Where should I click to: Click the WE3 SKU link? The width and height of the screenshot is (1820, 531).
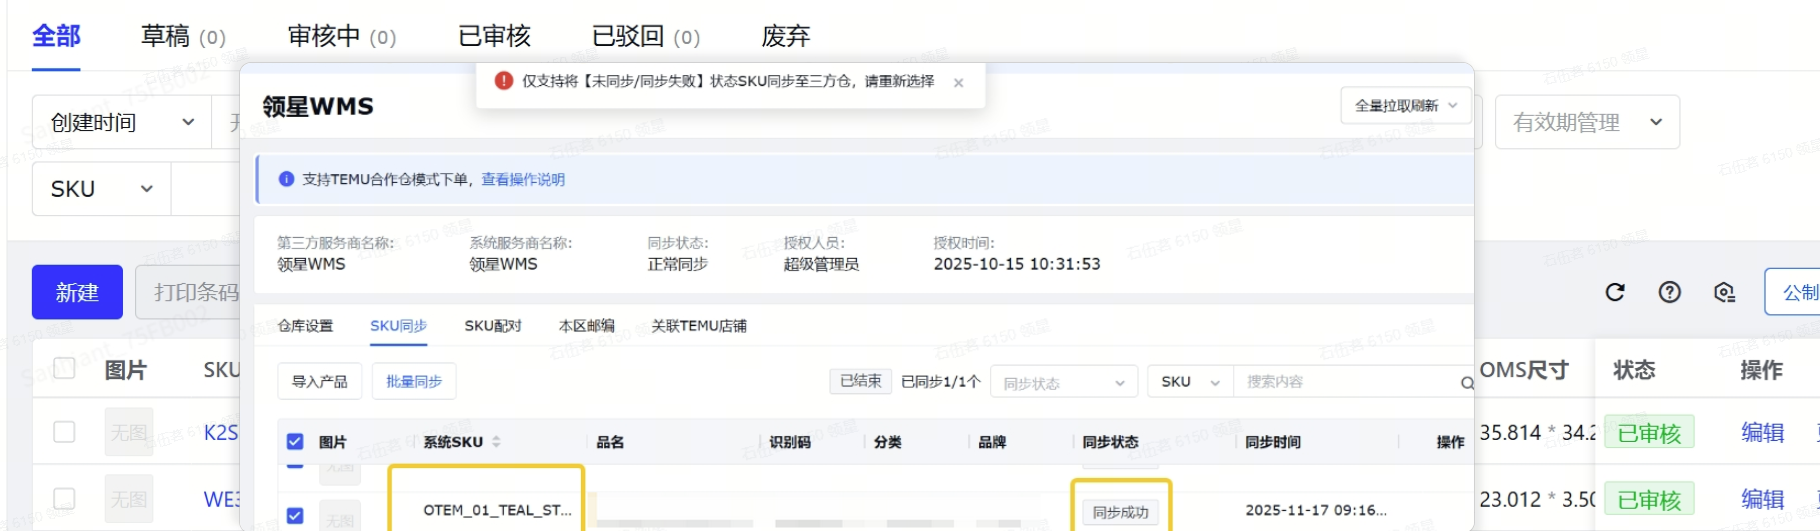click(x=221, y=499)
